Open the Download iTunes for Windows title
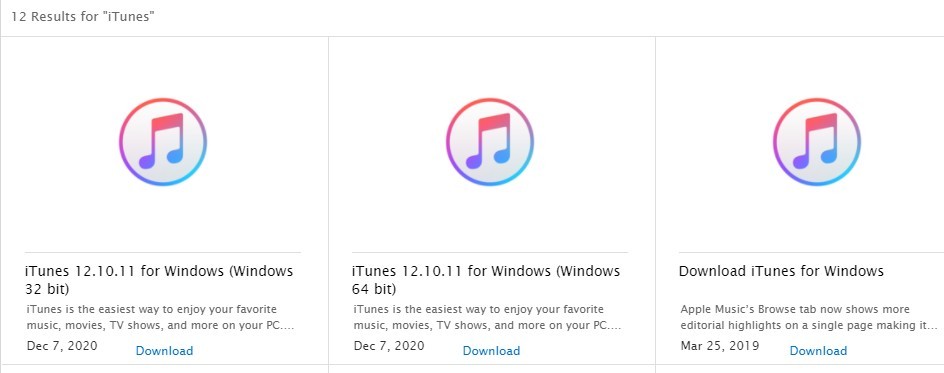The image size is (944, 373). click(x=781, y=271)
